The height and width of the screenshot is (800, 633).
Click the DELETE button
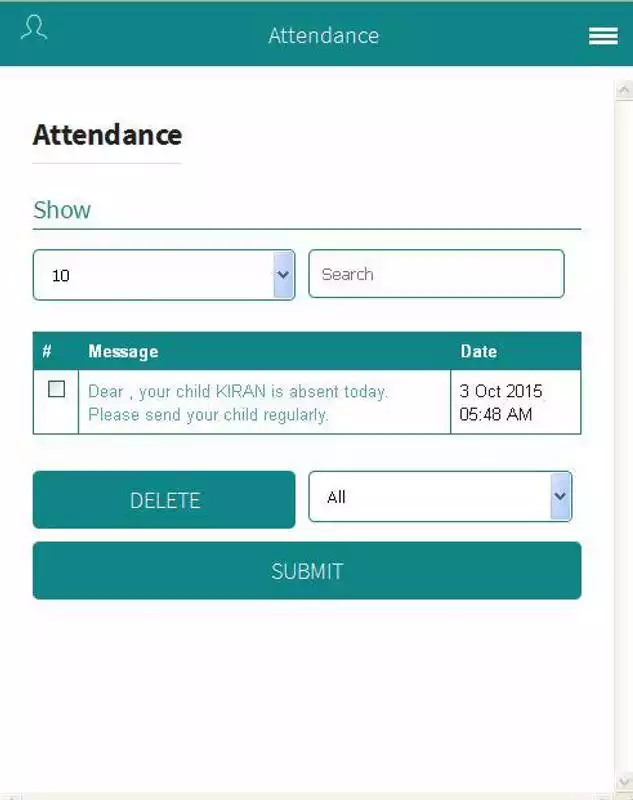click(164, 500)
